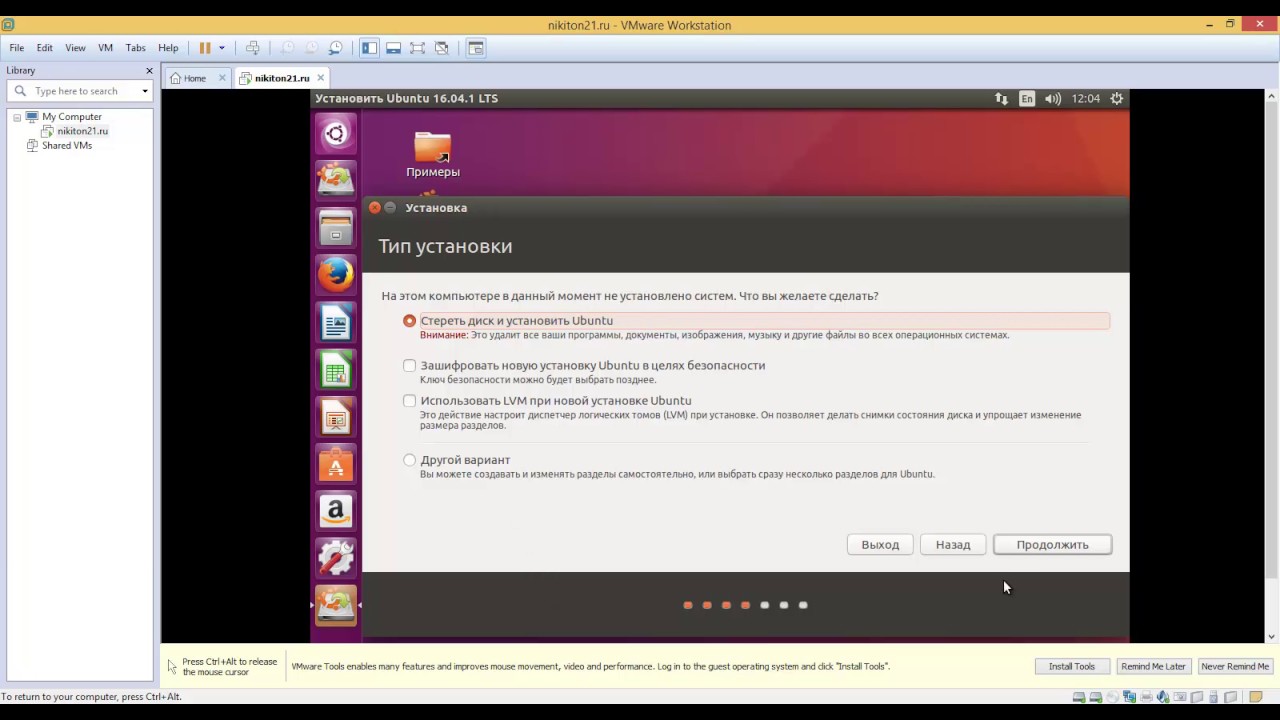The height and width of the screenshot is (720, 1280).
Task: Open the Amazon launcher icon
Action: 336,511
